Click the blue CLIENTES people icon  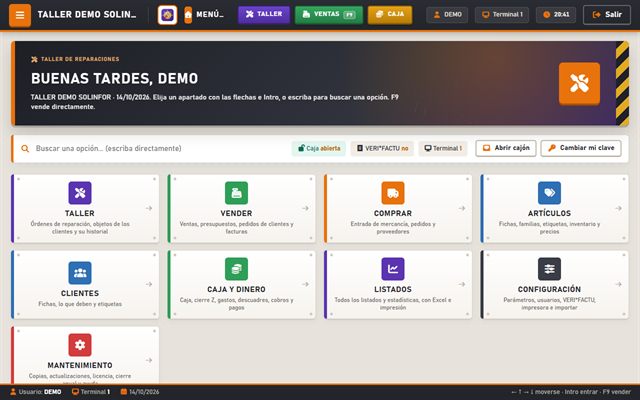coord(80,273)
